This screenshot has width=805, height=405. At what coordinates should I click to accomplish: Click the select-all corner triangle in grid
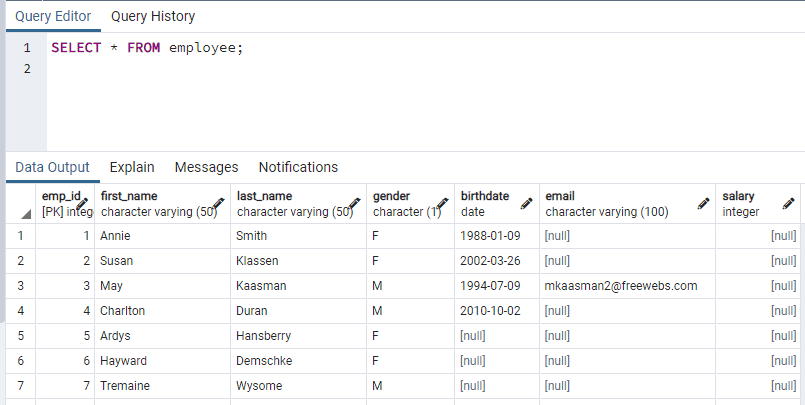tap(26, 214)
